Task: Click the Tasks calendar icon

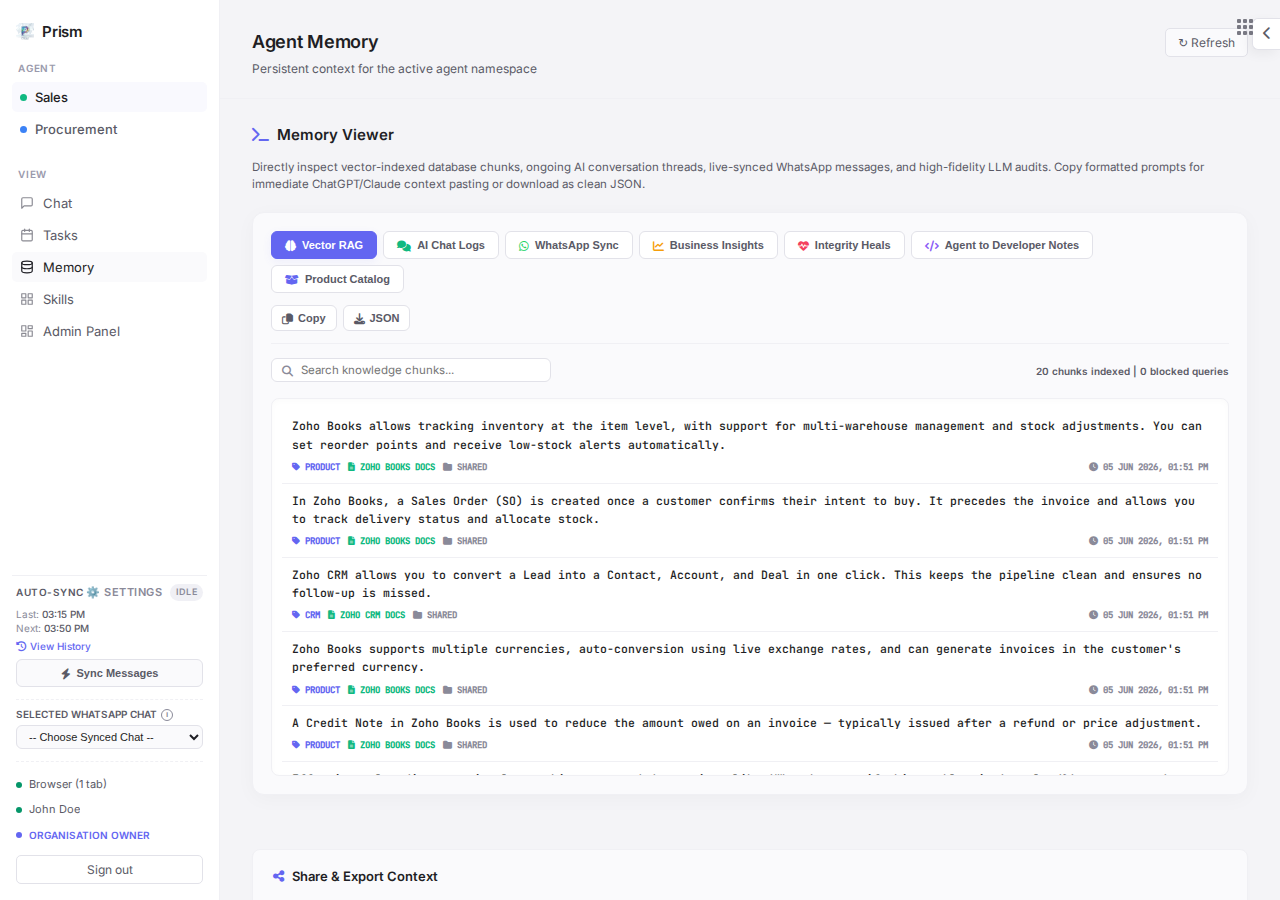Action: tap(27, 235)
